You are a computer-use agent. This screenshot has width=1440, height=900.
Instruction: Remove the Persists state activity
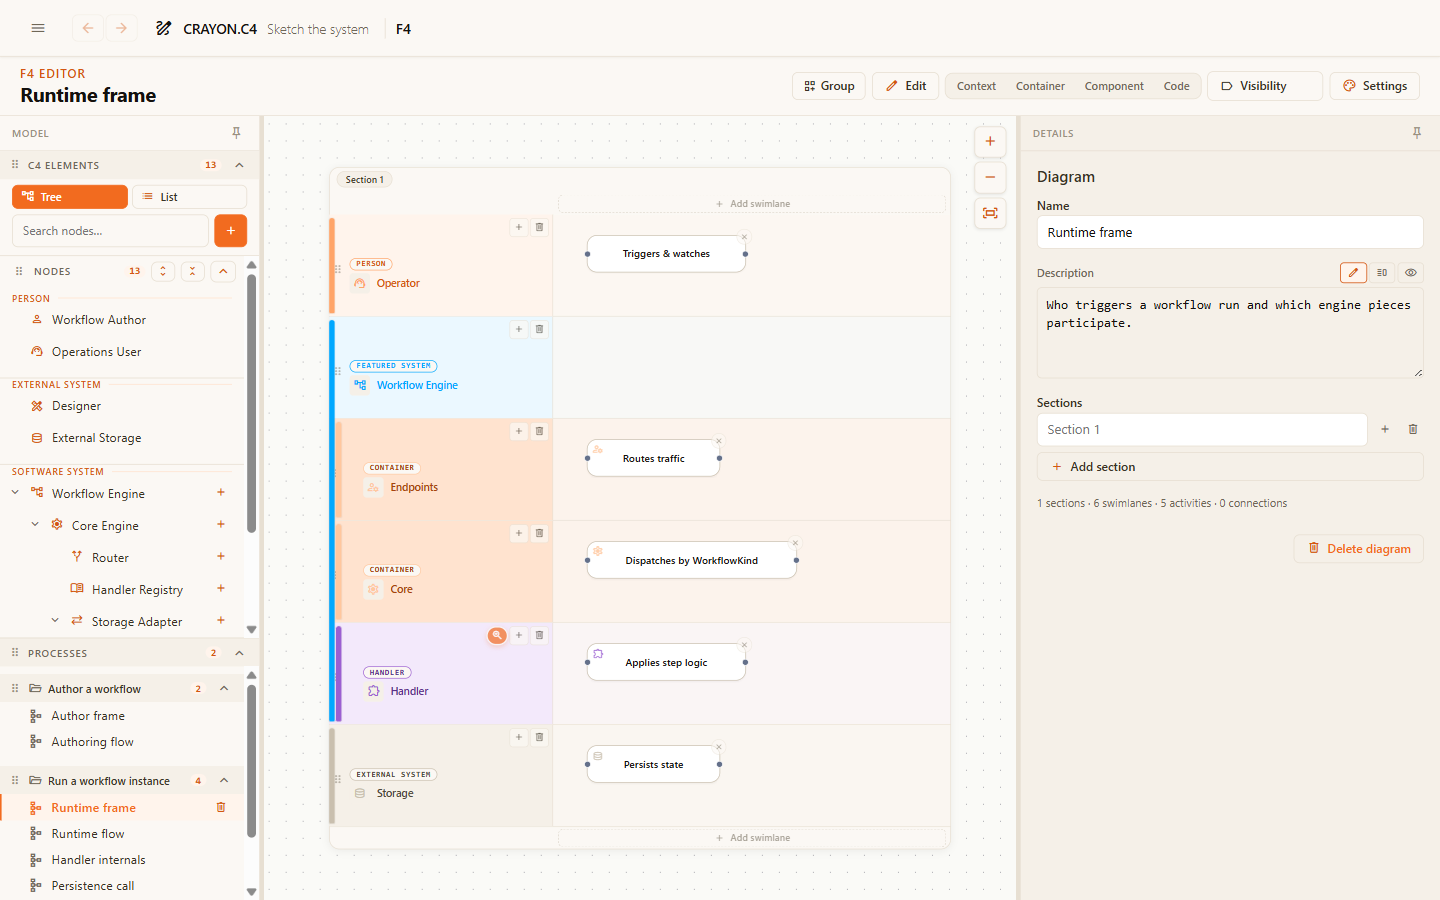(x=718, y=747)
